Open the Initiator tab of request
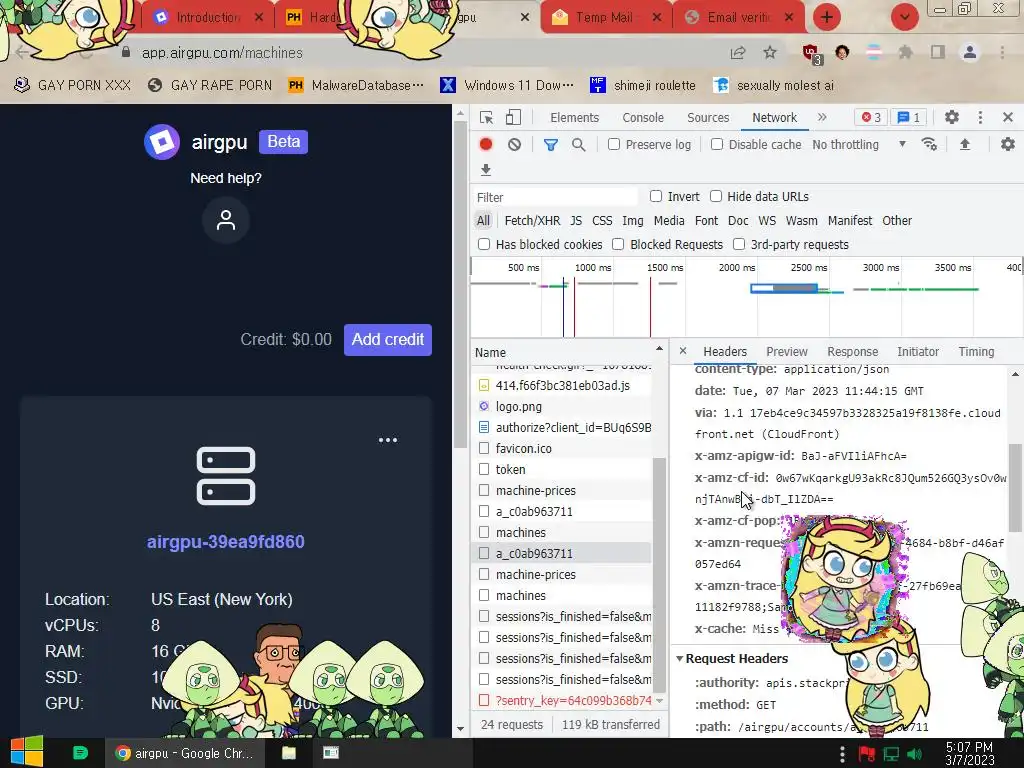 click(918, 351)
